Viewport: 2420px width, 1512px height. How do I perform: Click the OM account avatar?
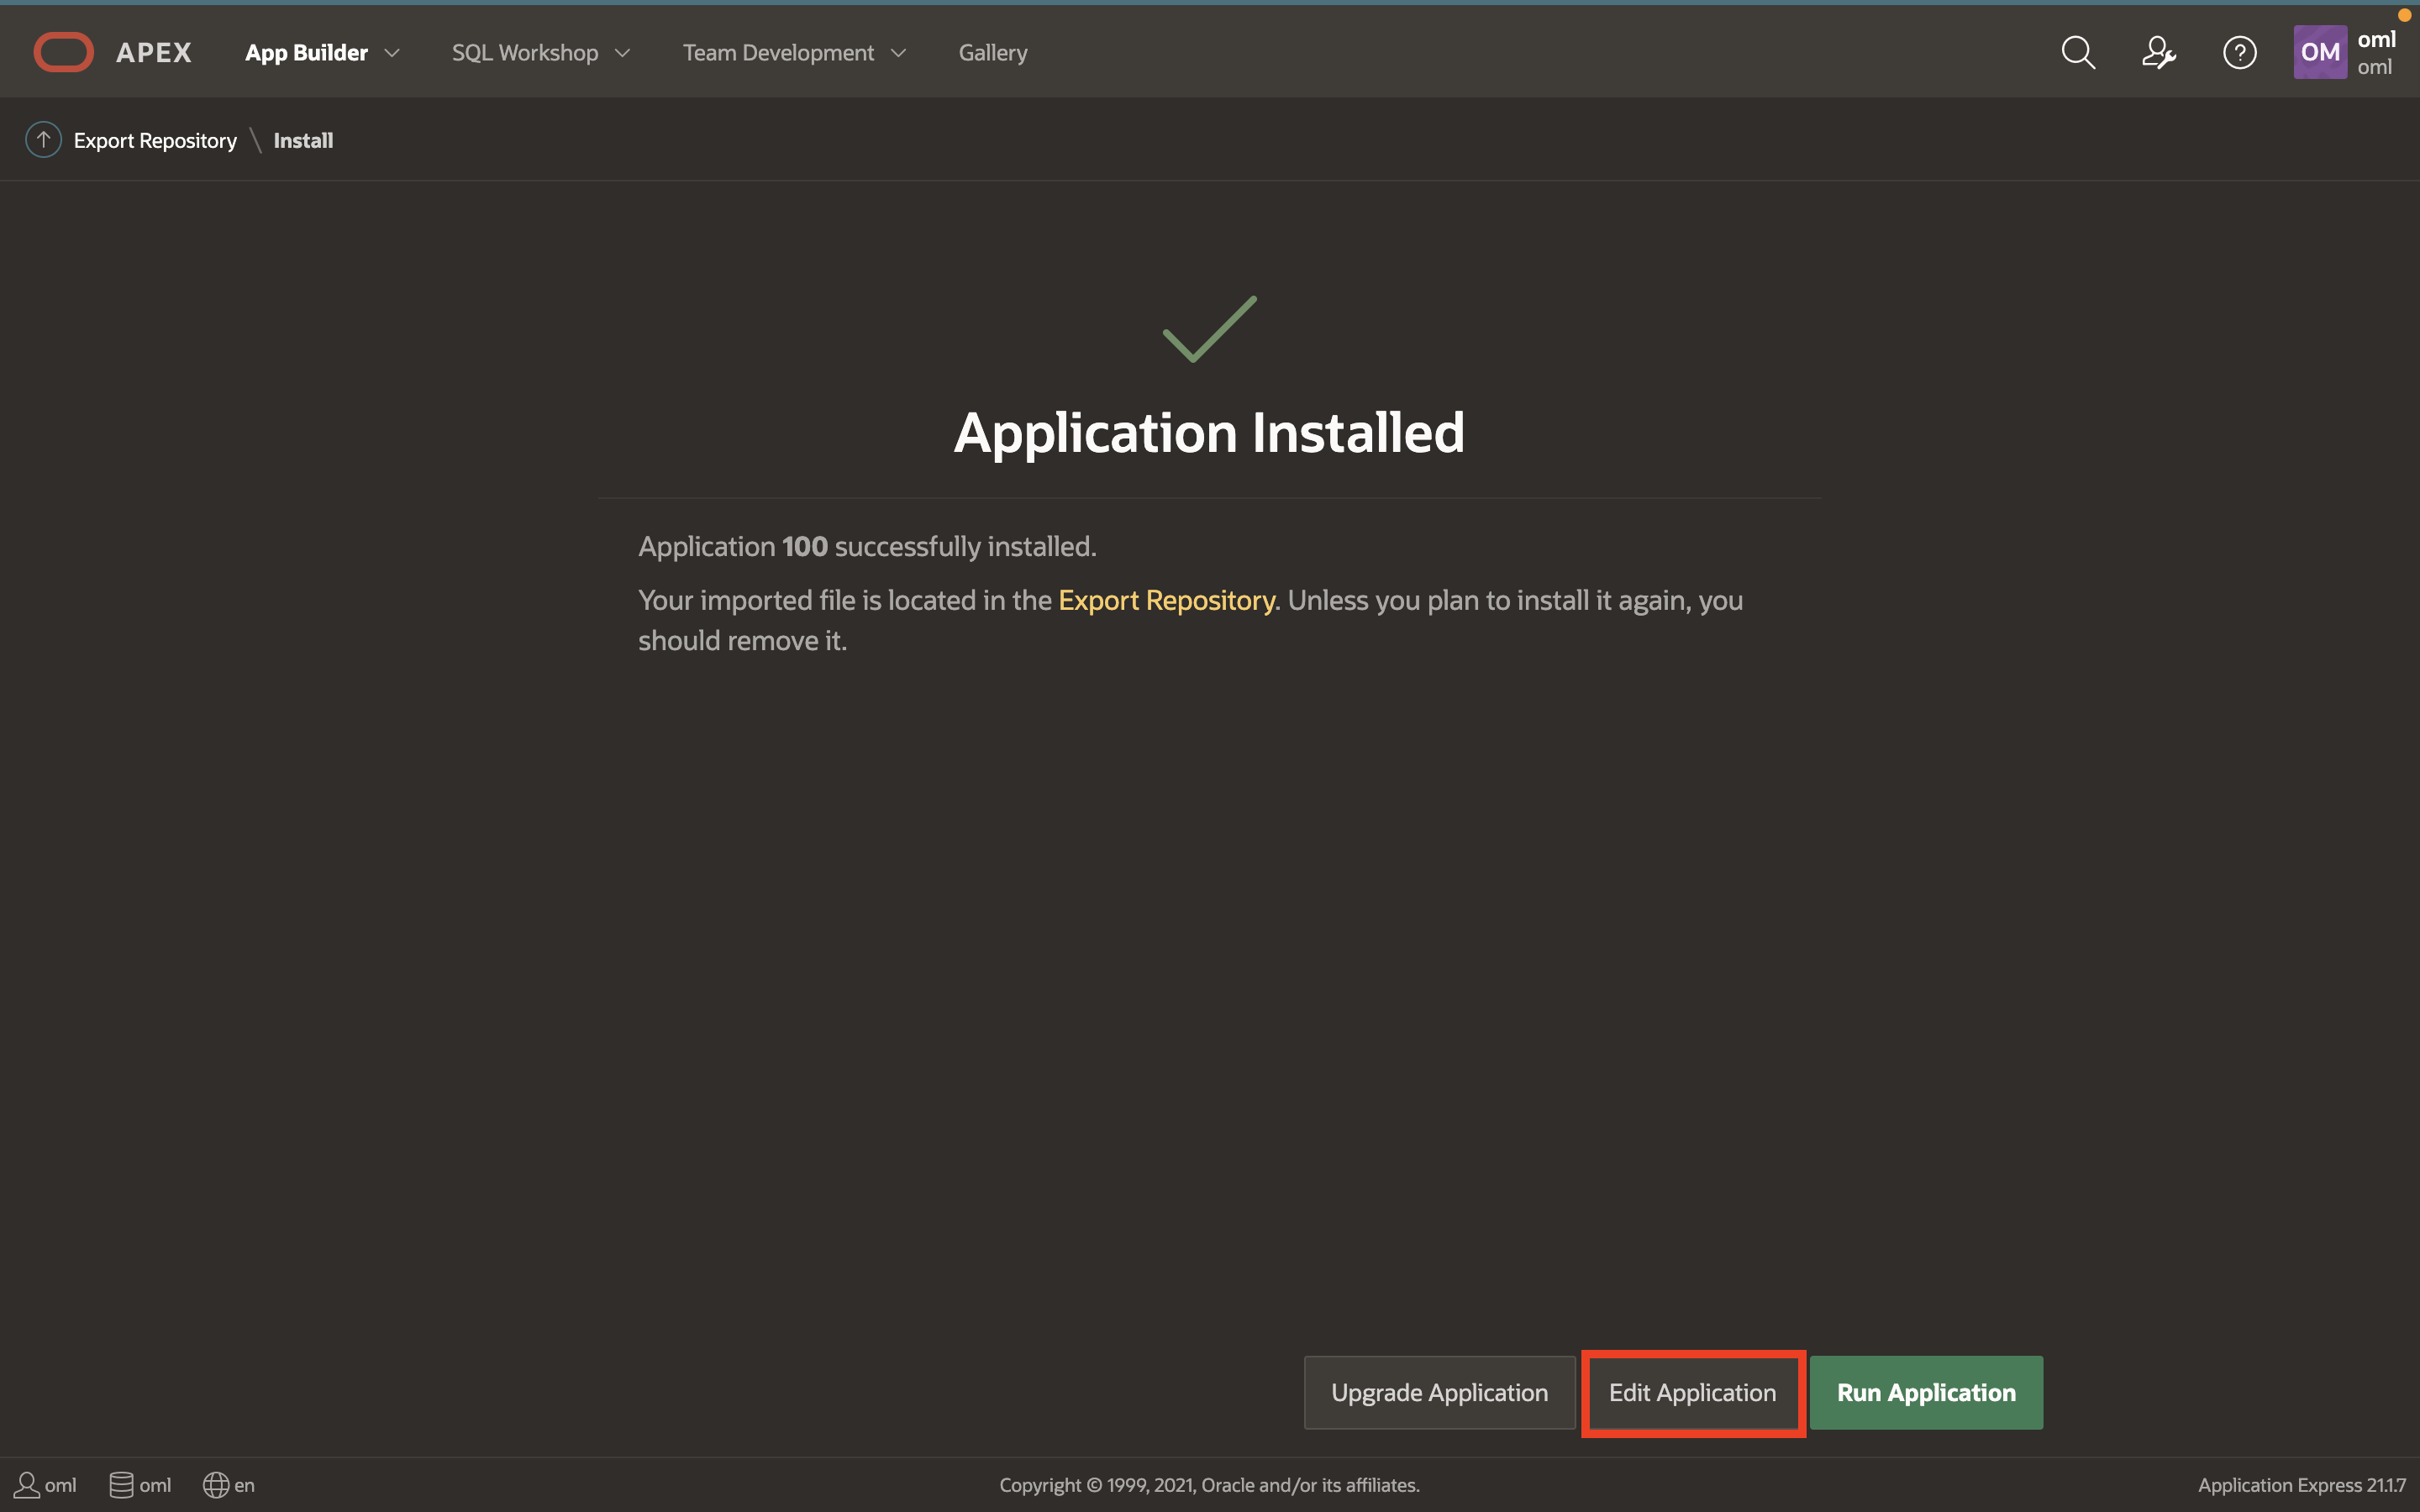pyautogui.click(x=2319, y=52)
